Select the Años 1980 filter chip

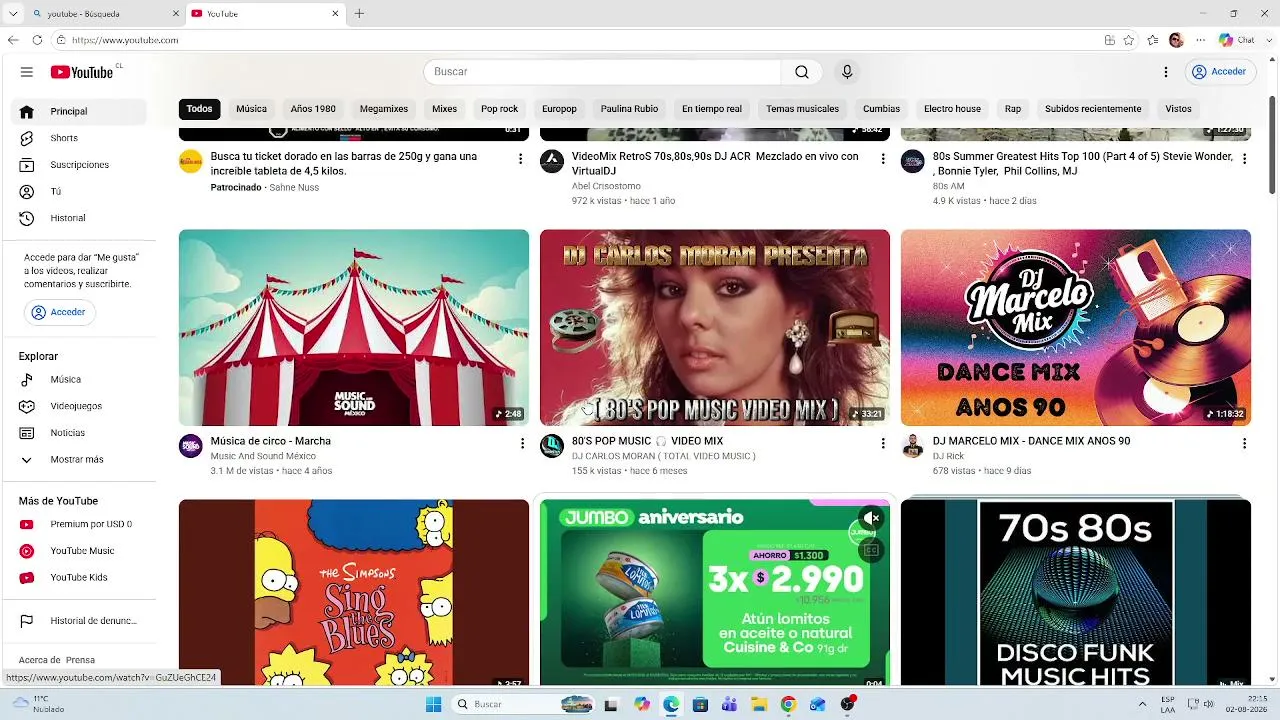(x=313, y=109)
